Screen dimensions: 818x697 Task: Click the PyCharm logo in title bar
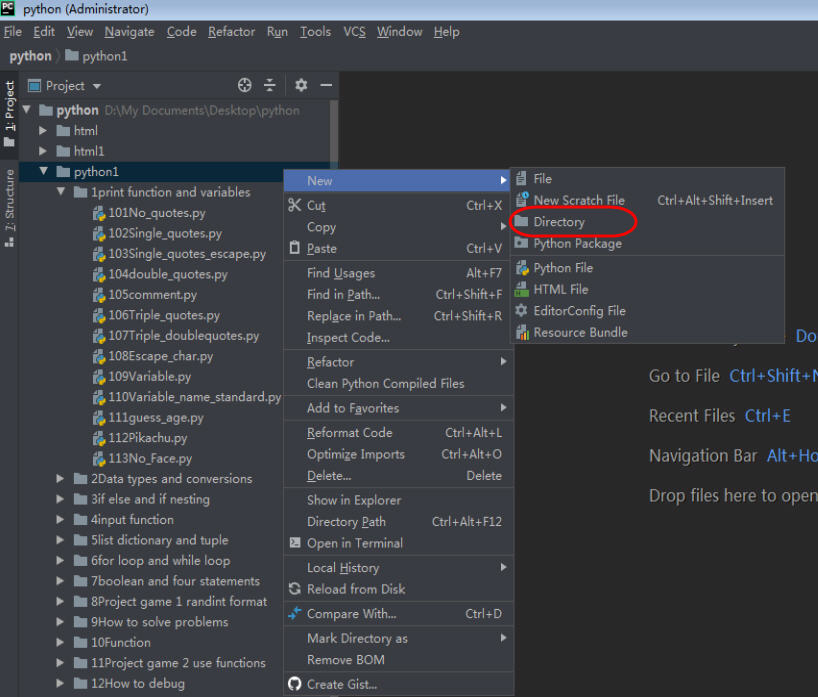point(8,8)
